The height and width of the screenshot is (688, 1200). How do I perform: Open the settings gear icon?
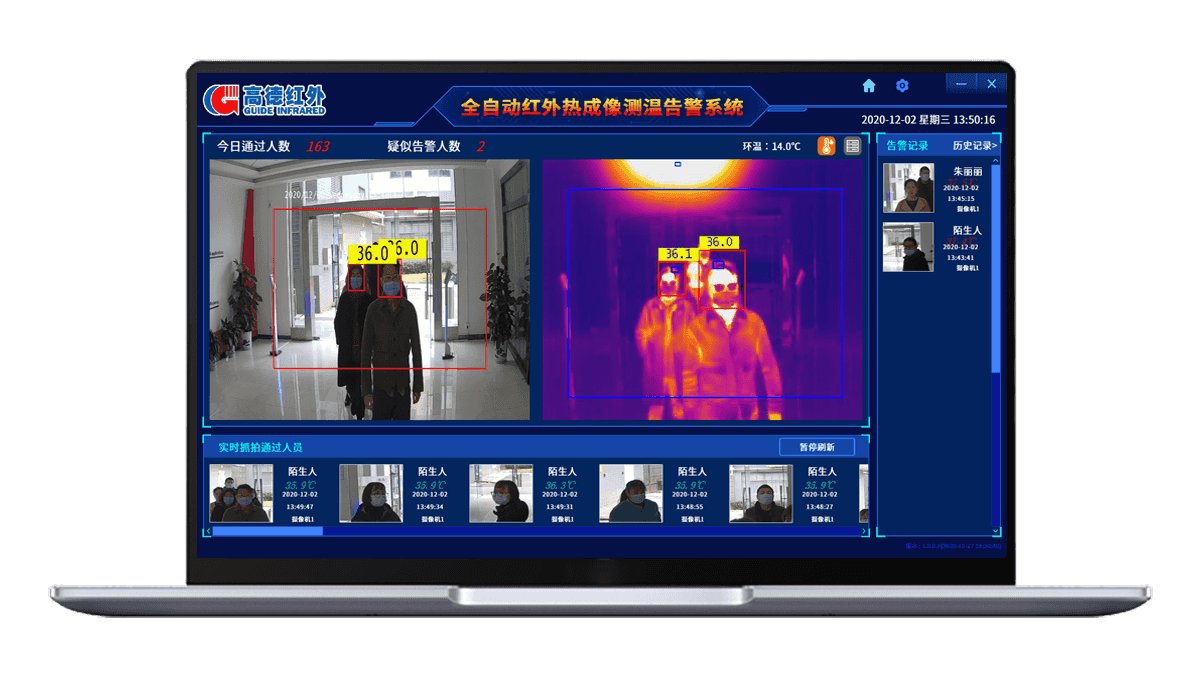click(902, 86)
